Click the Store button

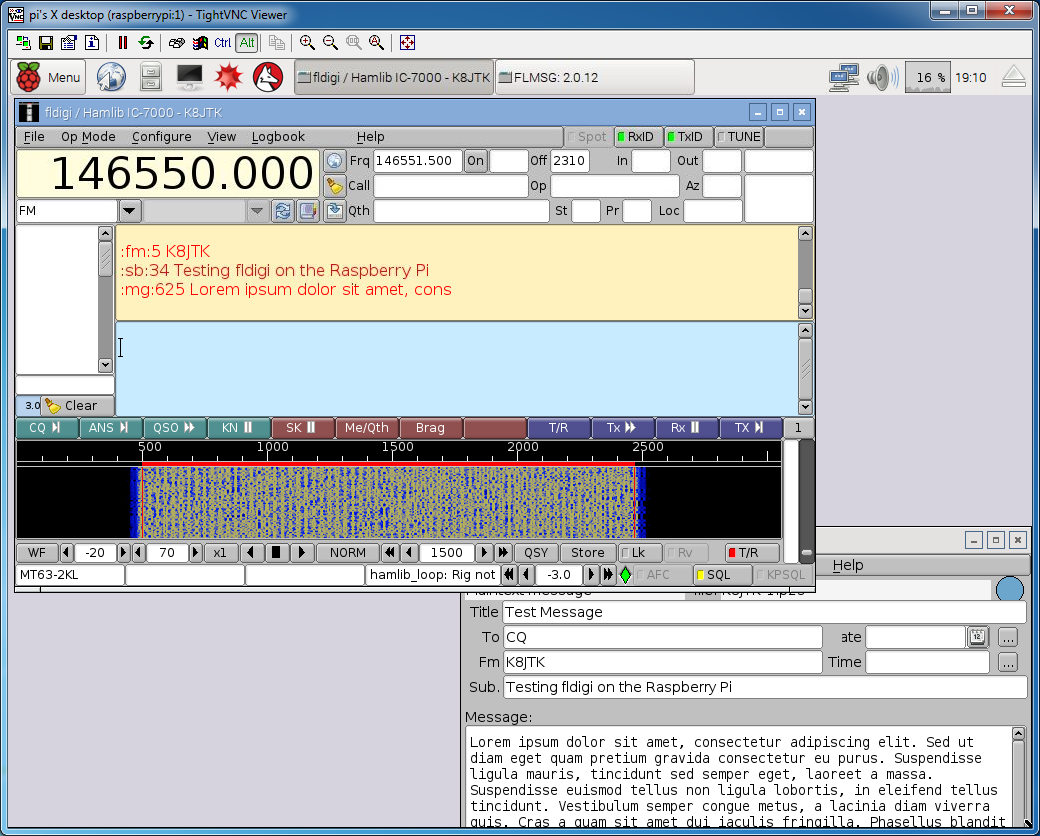(x=588, y=553)
